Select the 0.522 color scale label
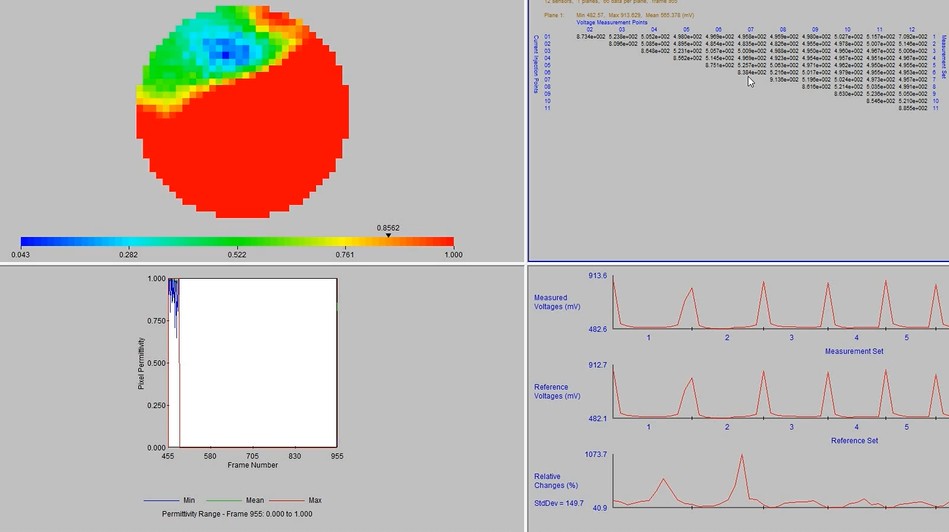 (237, 255)
